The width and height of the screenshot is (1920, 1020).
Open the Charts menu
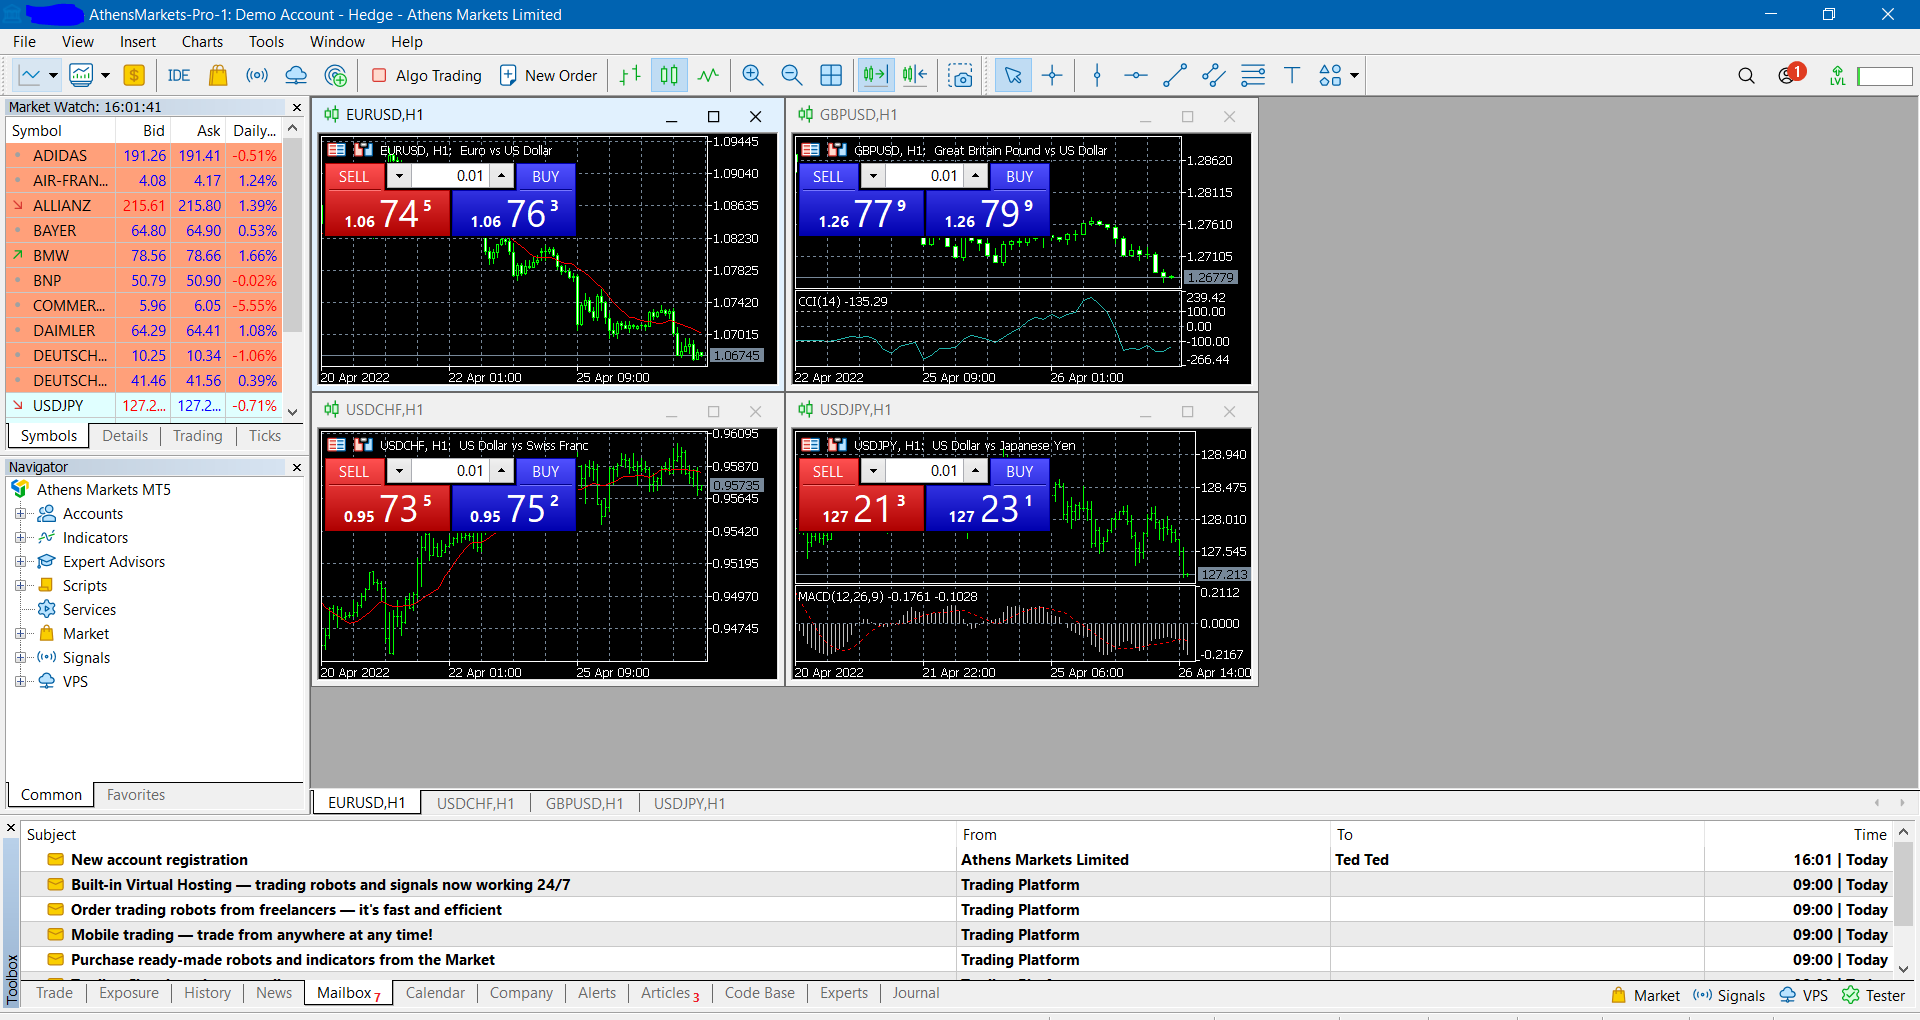point(202,42)
